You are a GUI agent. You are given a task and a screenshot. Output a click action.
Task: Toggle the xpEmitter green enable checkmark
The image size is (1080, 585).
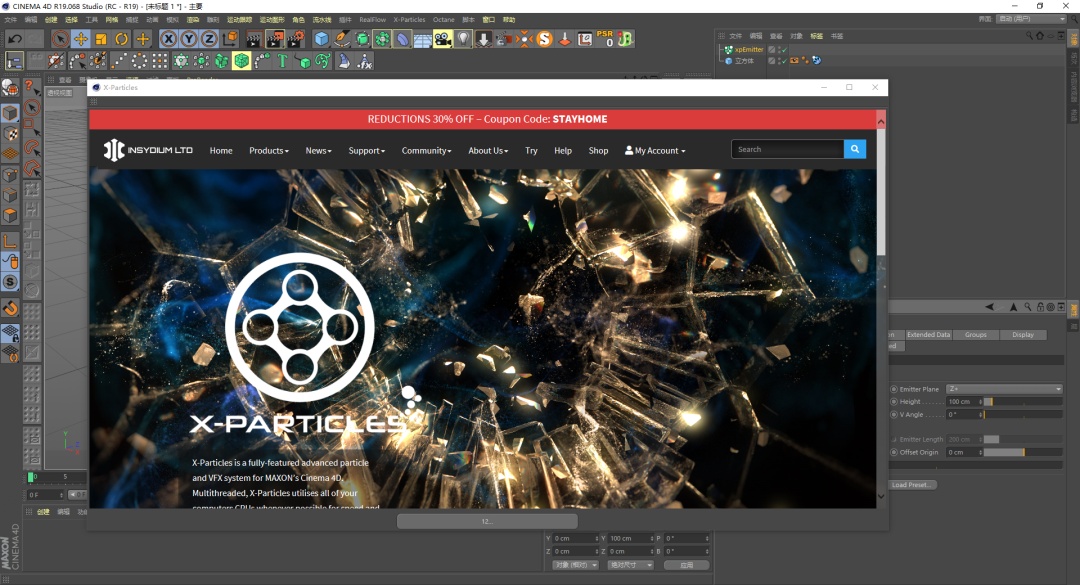[x=783, y=49]
